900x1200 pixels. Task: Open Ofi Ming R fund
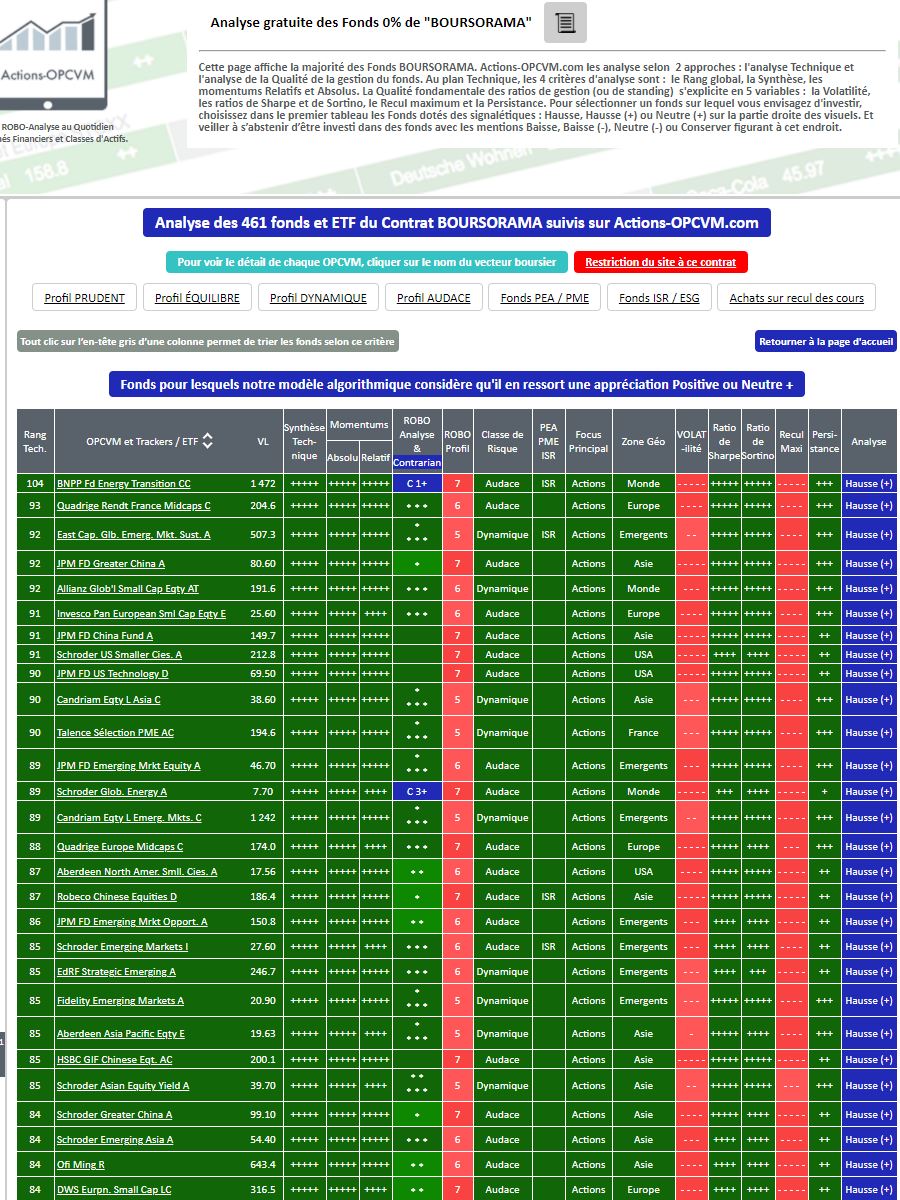click(80, 1165)
